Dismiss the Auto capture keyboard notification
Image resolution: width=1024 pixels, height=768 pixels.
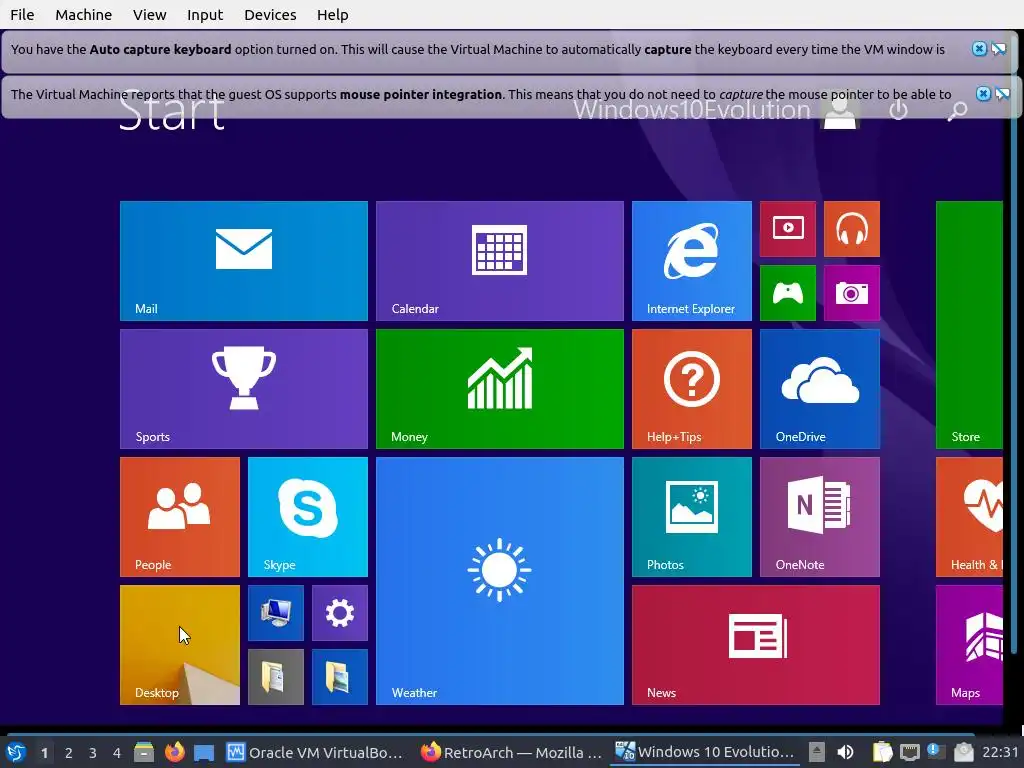pos(979,49)
